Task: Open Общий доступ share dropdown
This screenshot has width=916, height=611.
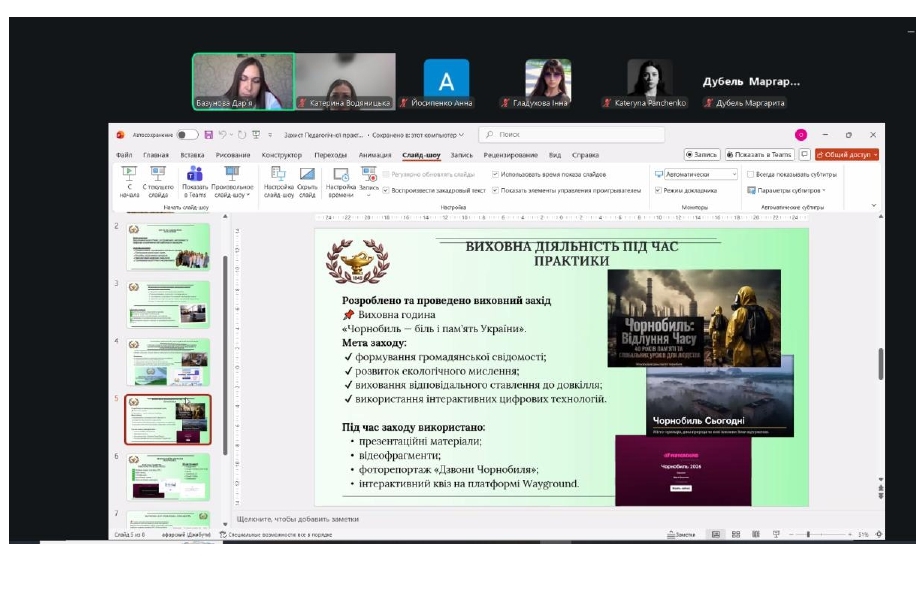Action: [847, 154]
